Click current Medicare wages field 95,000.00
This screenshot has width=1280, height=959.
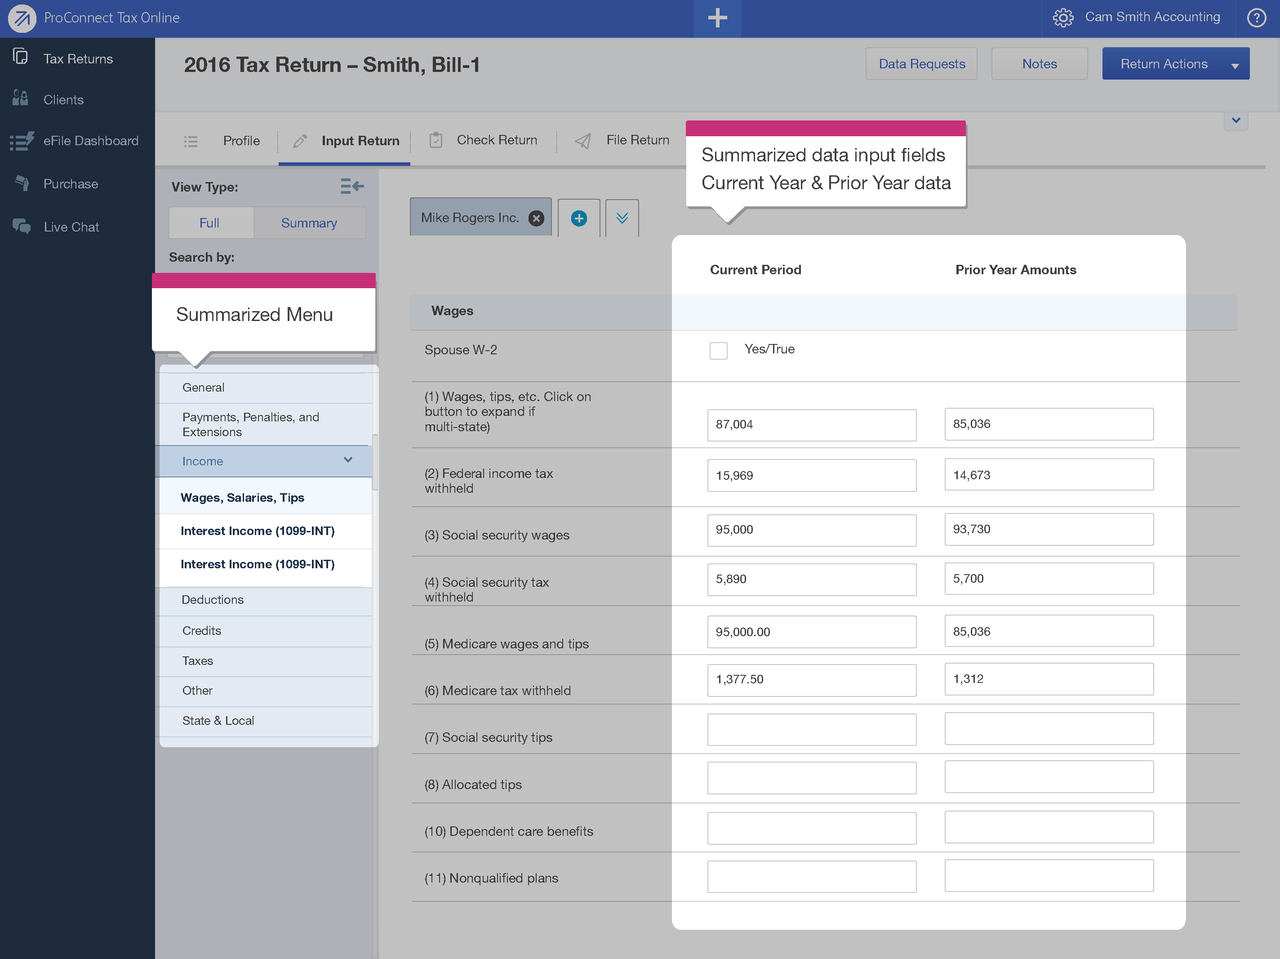pos(812,632)
